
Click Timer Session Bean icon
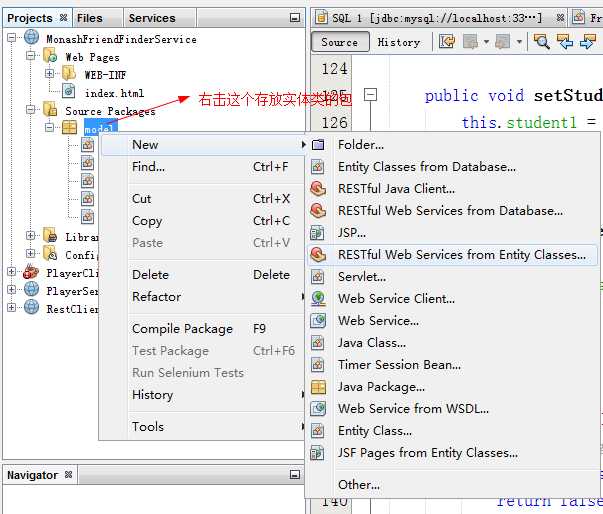click(318, 364)
